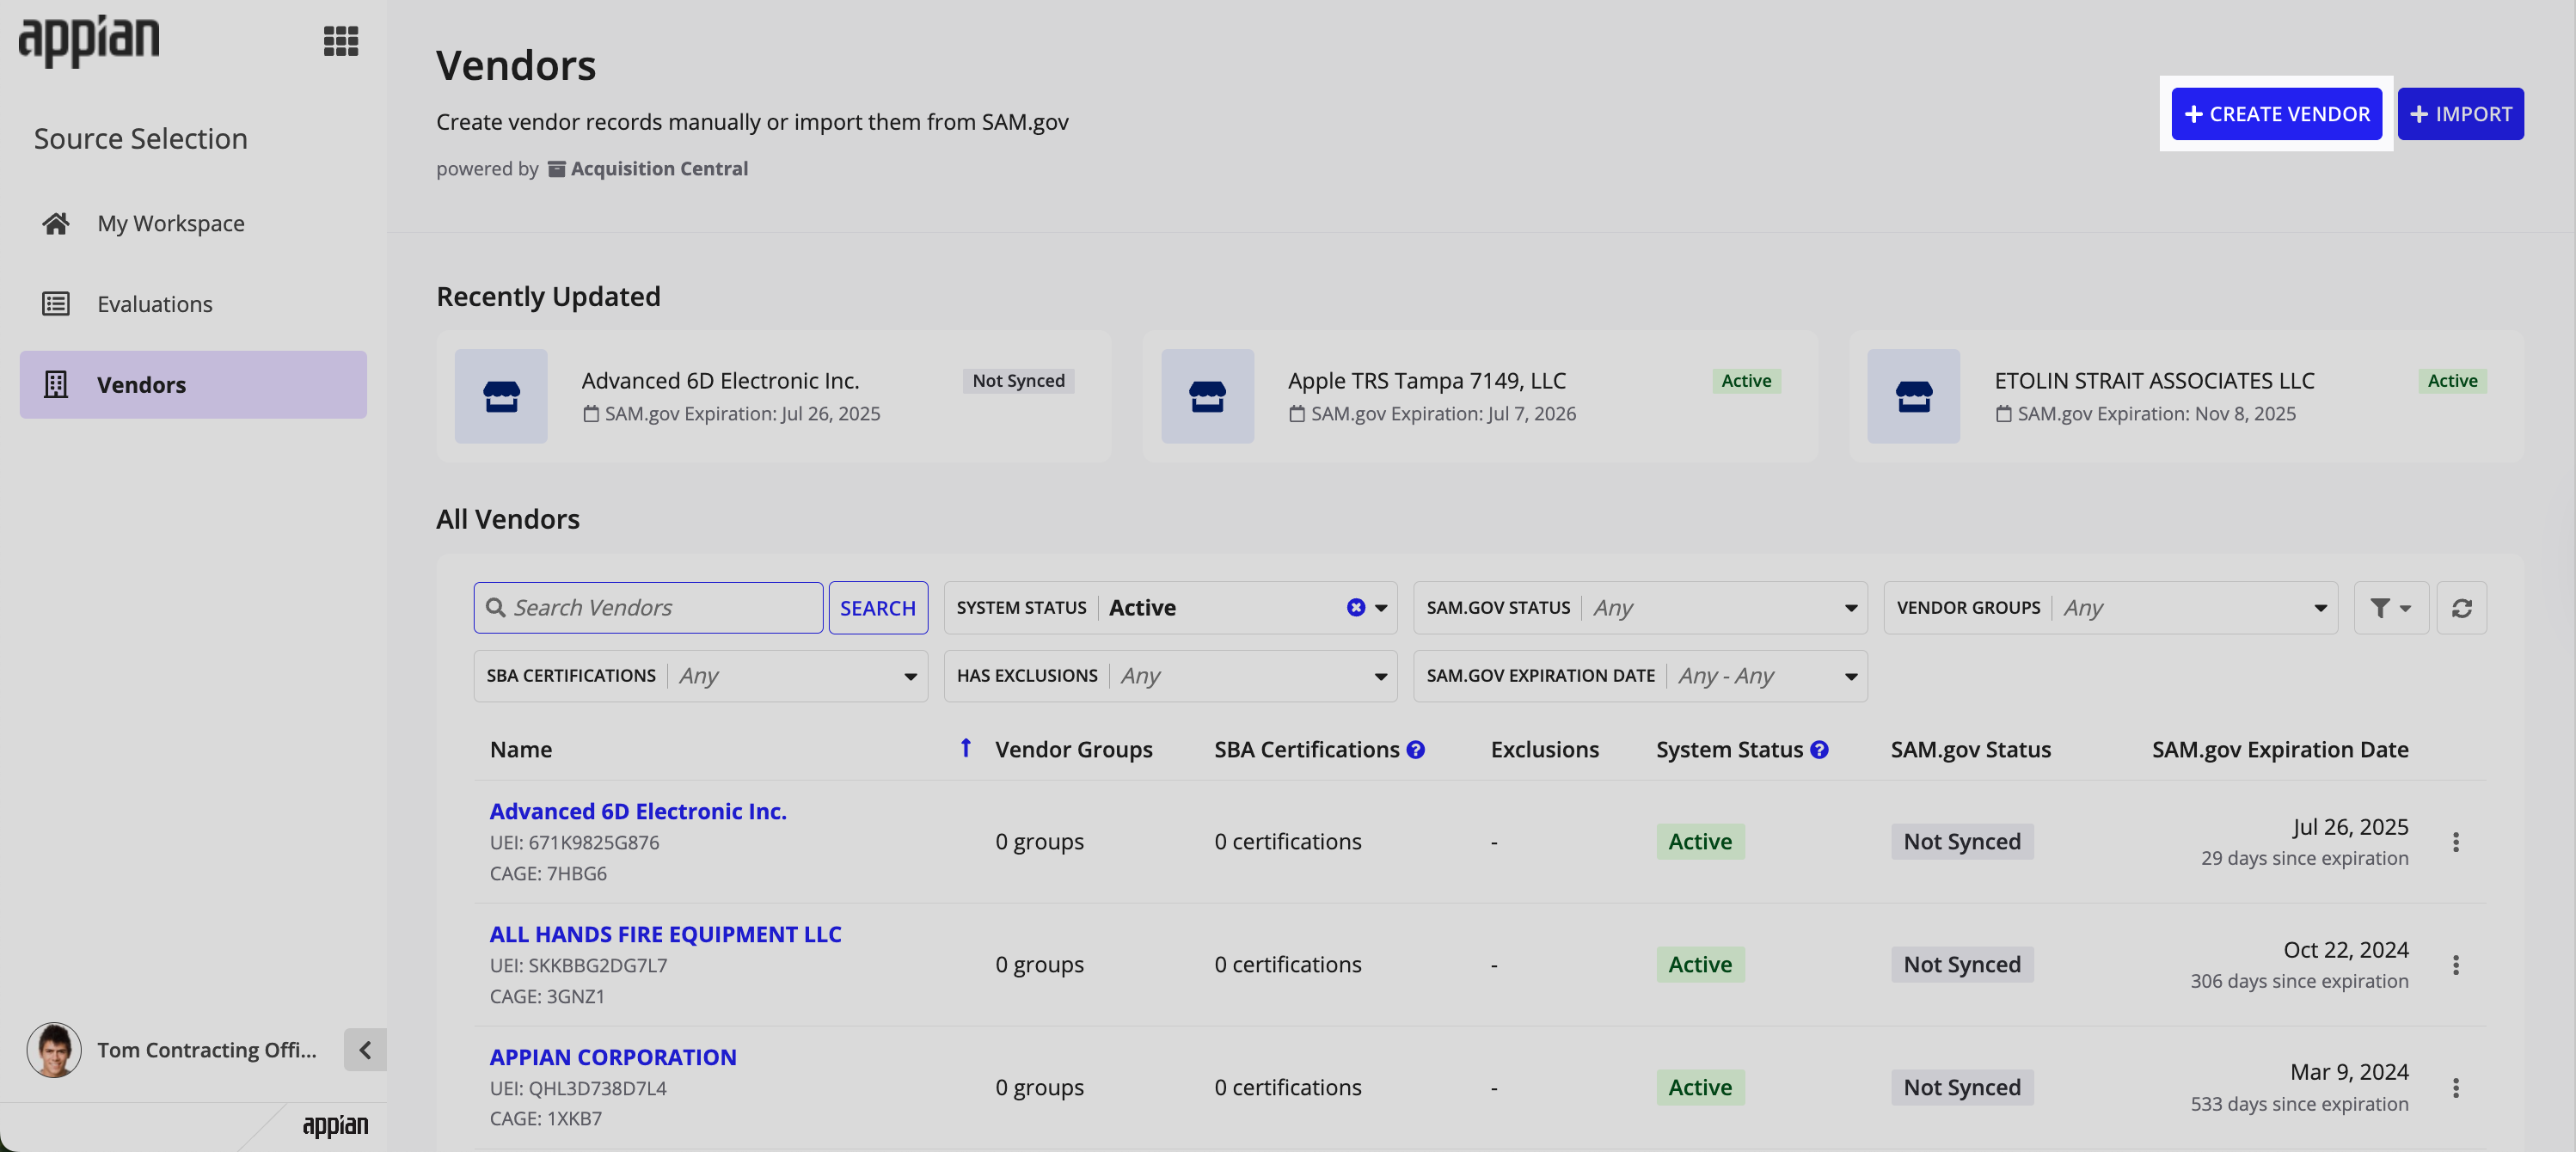
Task: Open the filter funnel menu
Action: click(2390, 607)
